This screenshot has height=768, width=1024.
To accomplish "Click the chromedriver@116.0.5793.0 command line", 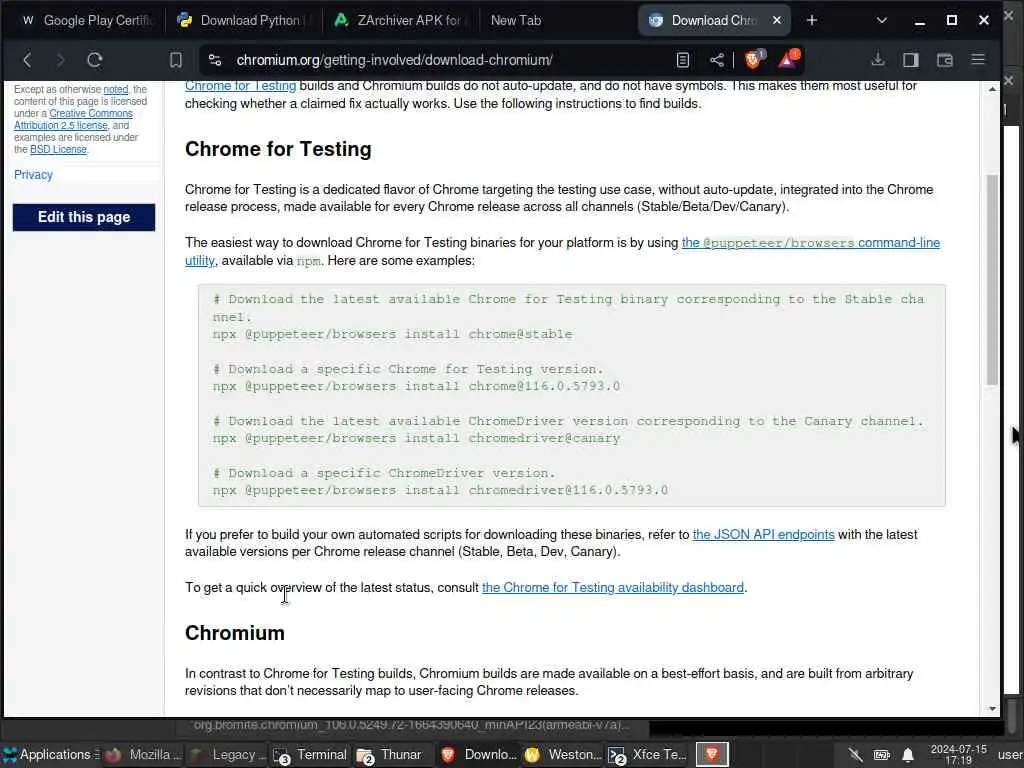I will click(x=440, y=490).
